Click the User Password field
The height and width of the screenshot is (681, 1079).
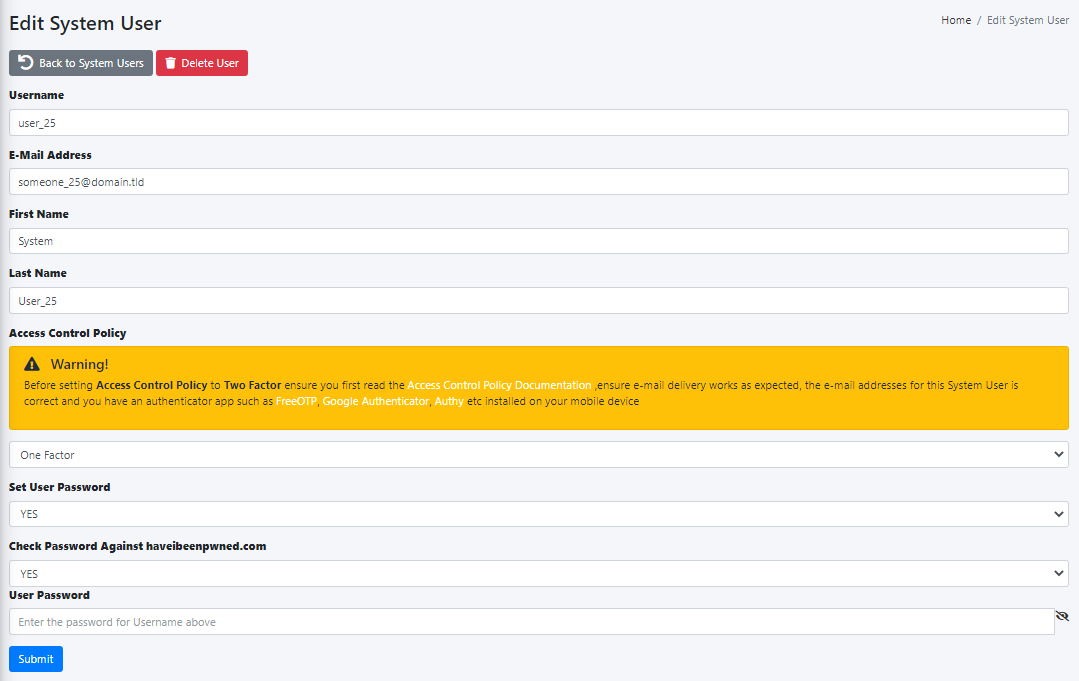click(x=532, y=622)
